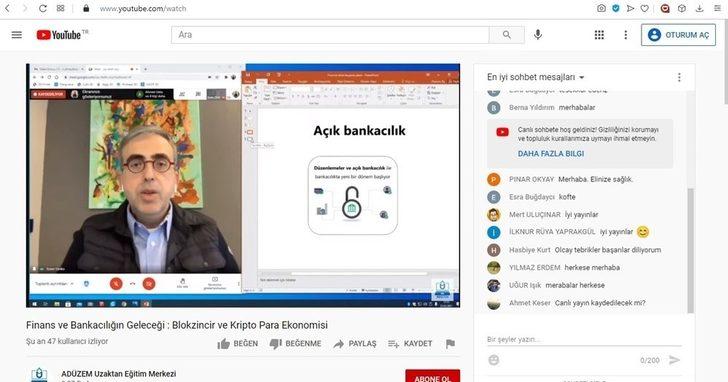
Task: Go forward in the browser
Action: [25, 8]
